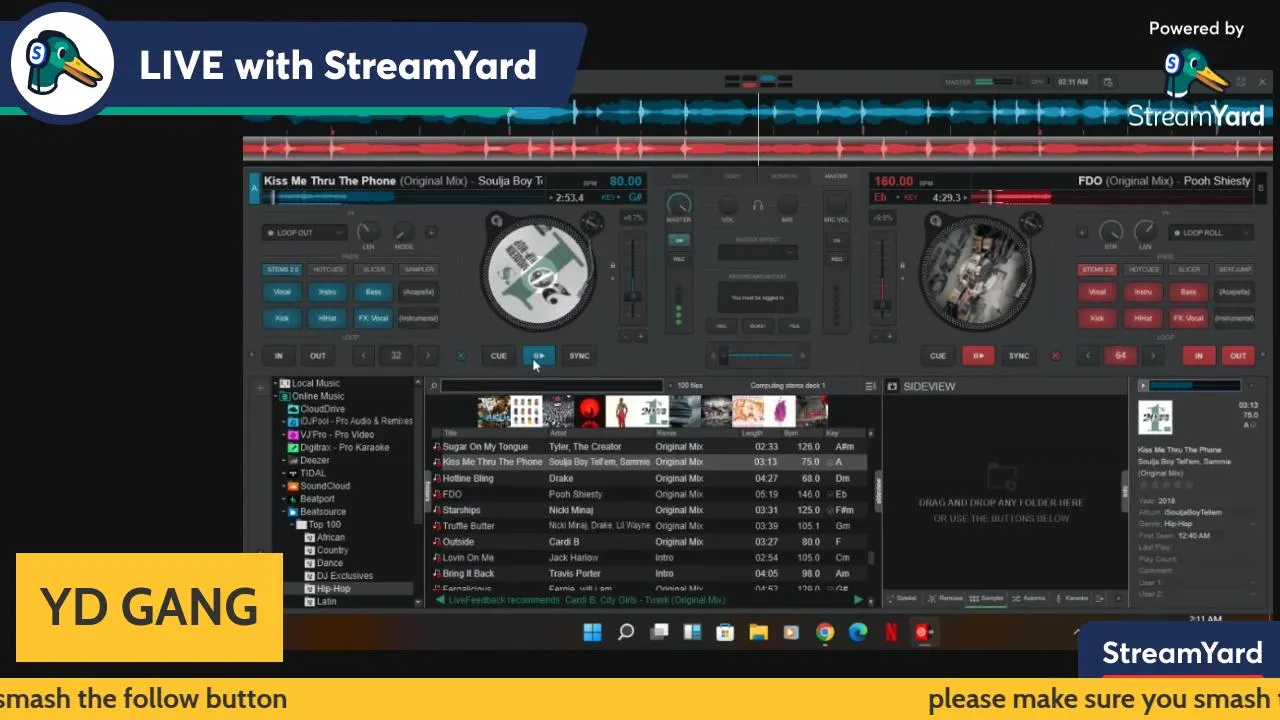Collapse the Top 100 folder node
Viewport: 1280px width, 720px height.
tap(292, 525)
